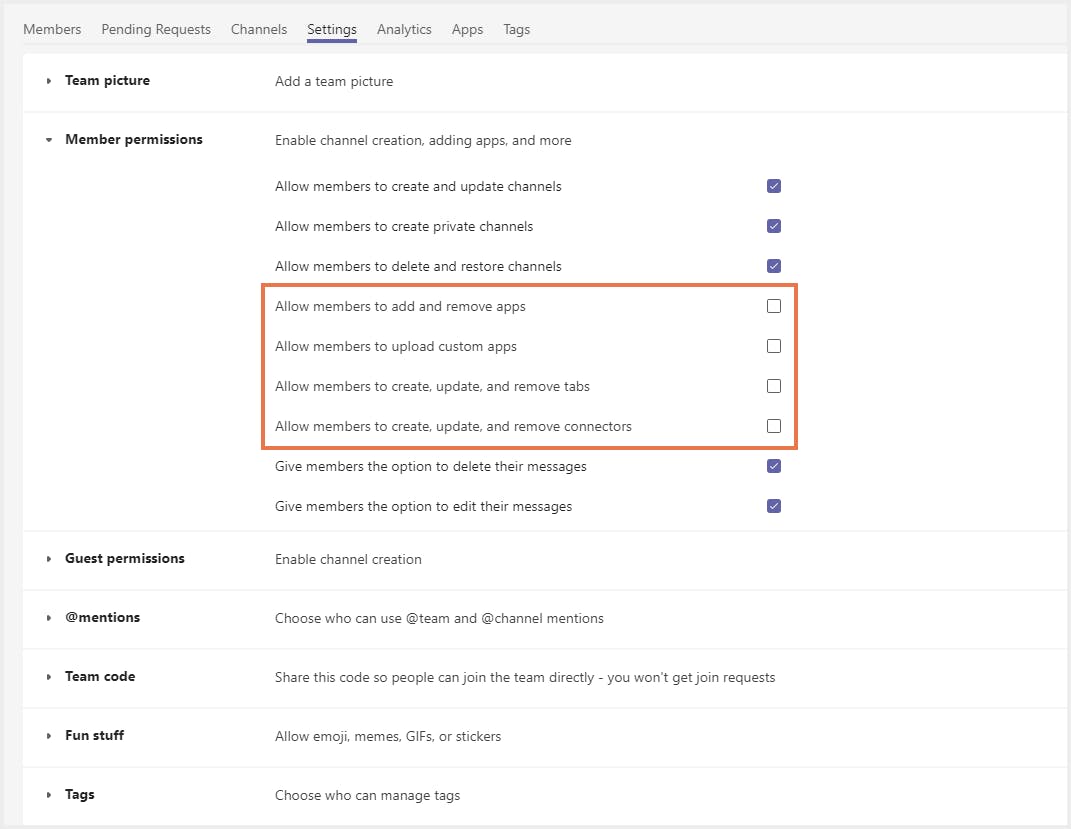This screenshot has height=829, width=1071.
Task: Expand the Tags settings section arrow
Action: tap(49, 795)
